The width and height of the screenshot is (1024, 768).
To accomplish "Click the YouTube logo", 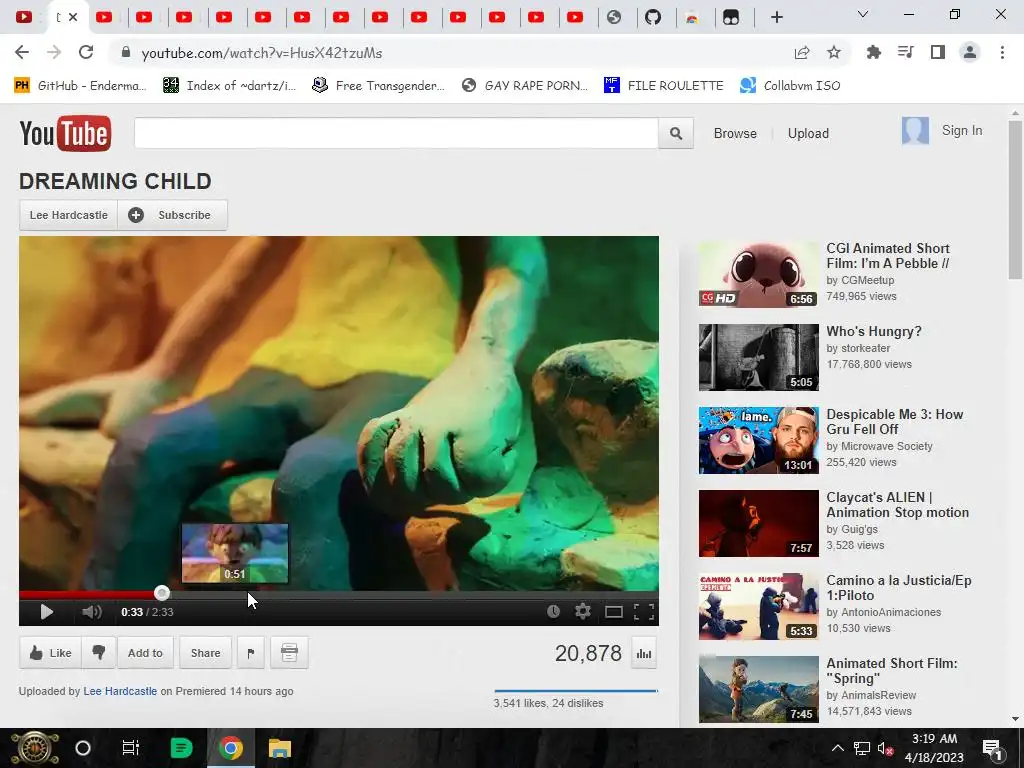I will 65,133.
